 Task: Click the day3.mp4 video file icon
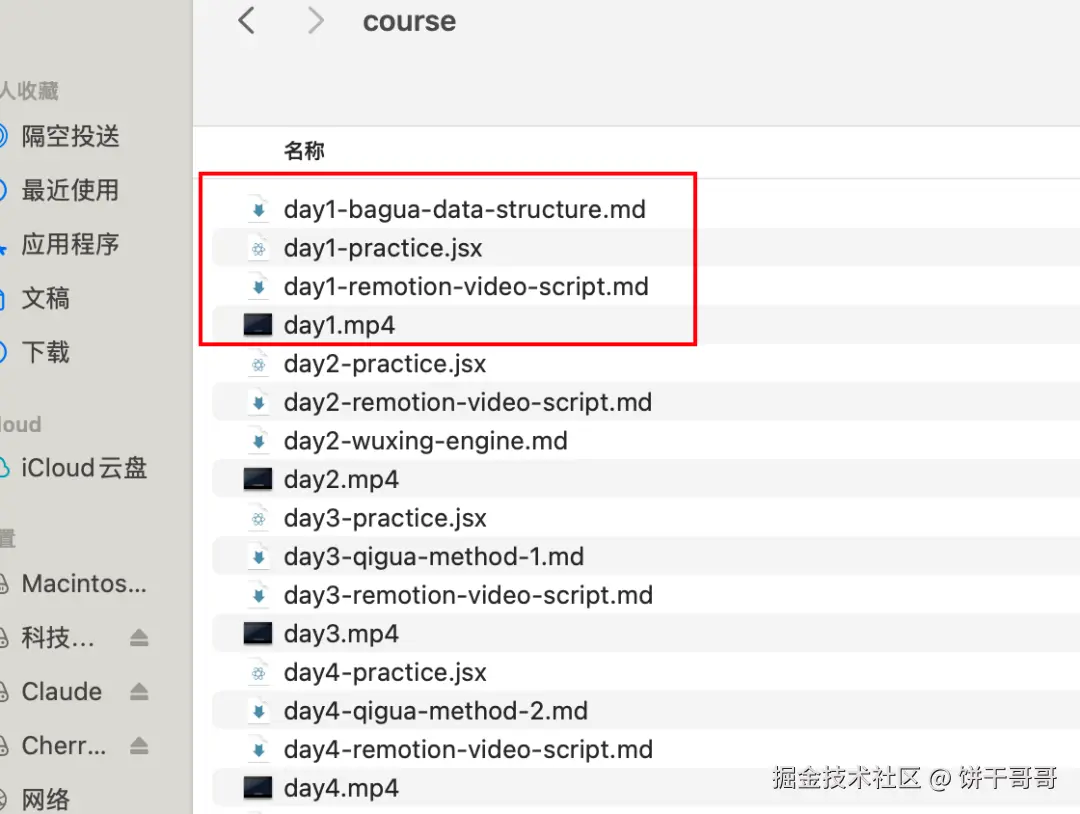(x=258, y=633)
